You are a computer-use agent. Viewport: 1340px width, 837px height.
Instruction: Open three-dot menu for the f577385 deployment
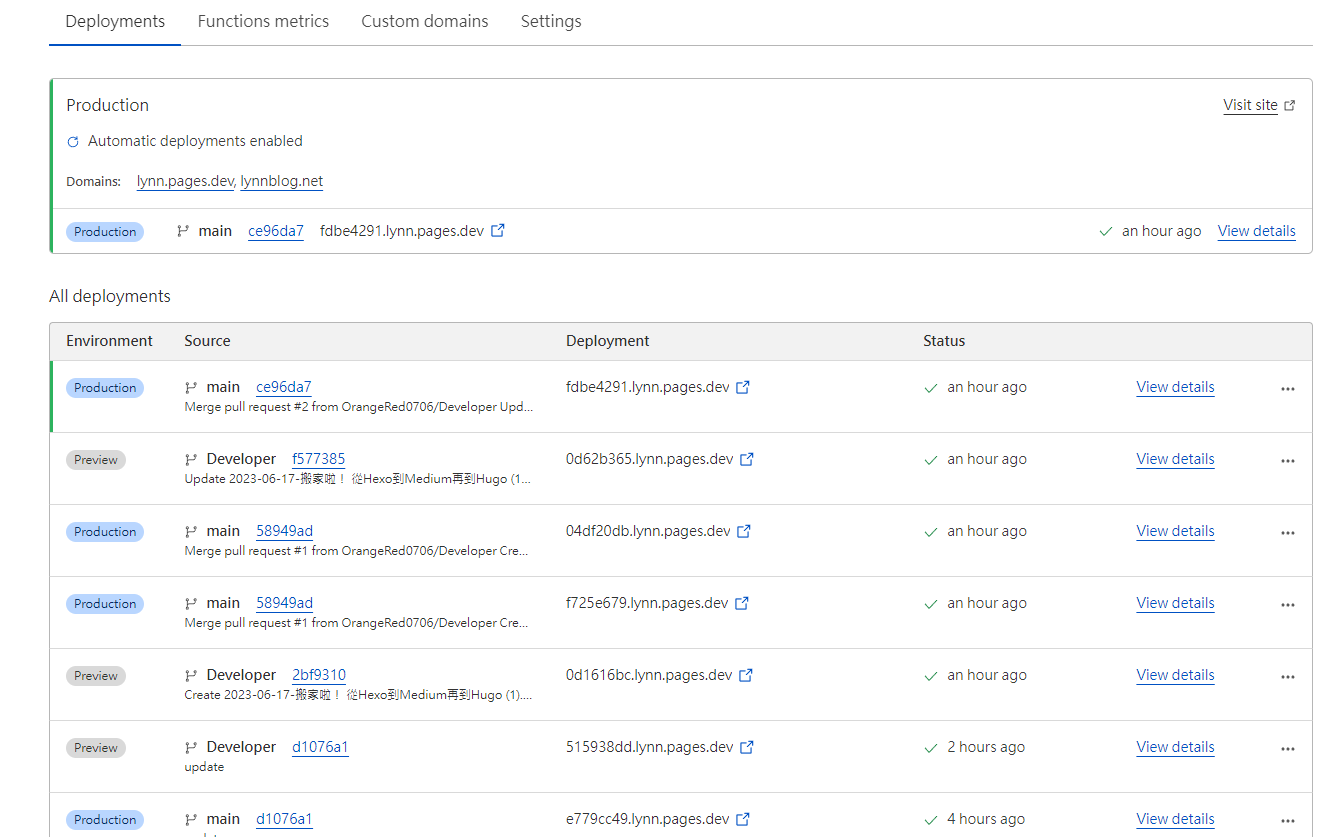[1288, 461]
